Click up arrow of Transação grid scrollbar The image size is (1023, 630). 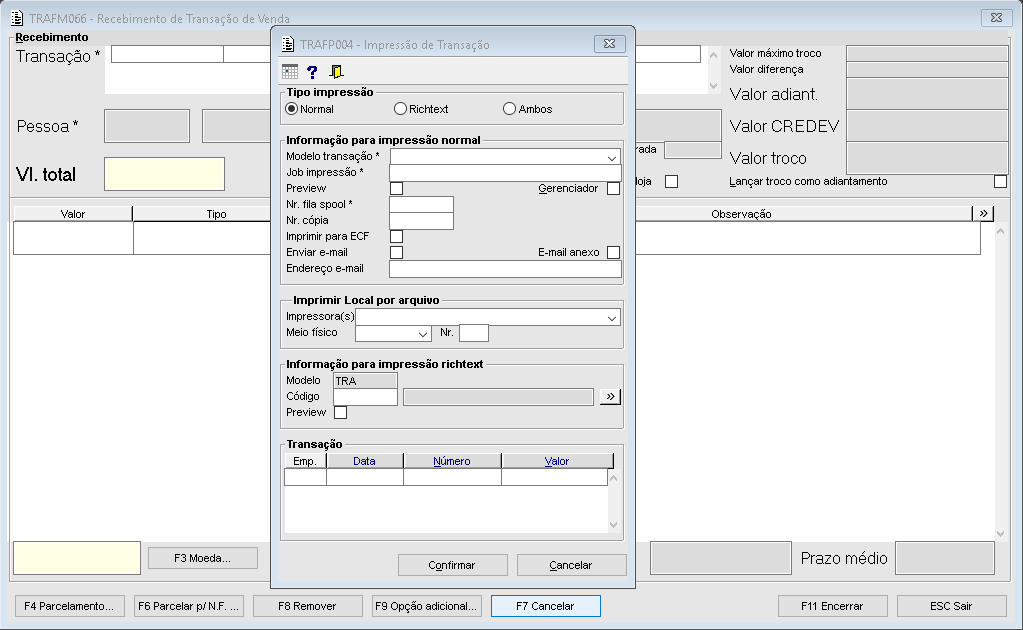tap(613, 478)
